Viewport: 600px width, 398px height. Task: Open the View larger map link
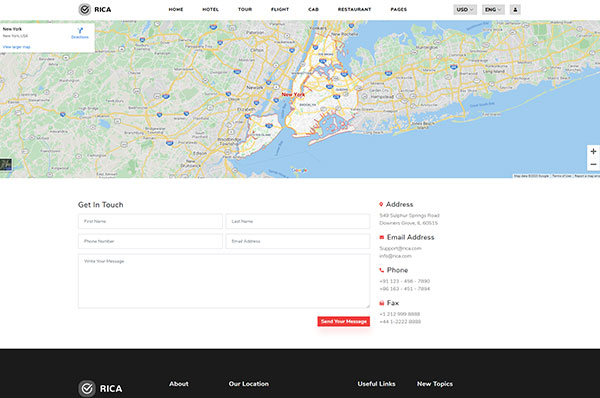[16, 47]
